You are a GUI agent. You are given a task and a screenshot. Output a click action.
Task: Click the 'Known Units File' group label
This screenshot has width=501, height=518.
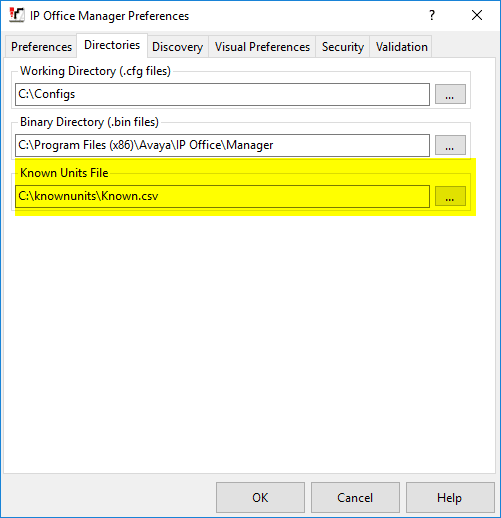pos(64,173)
